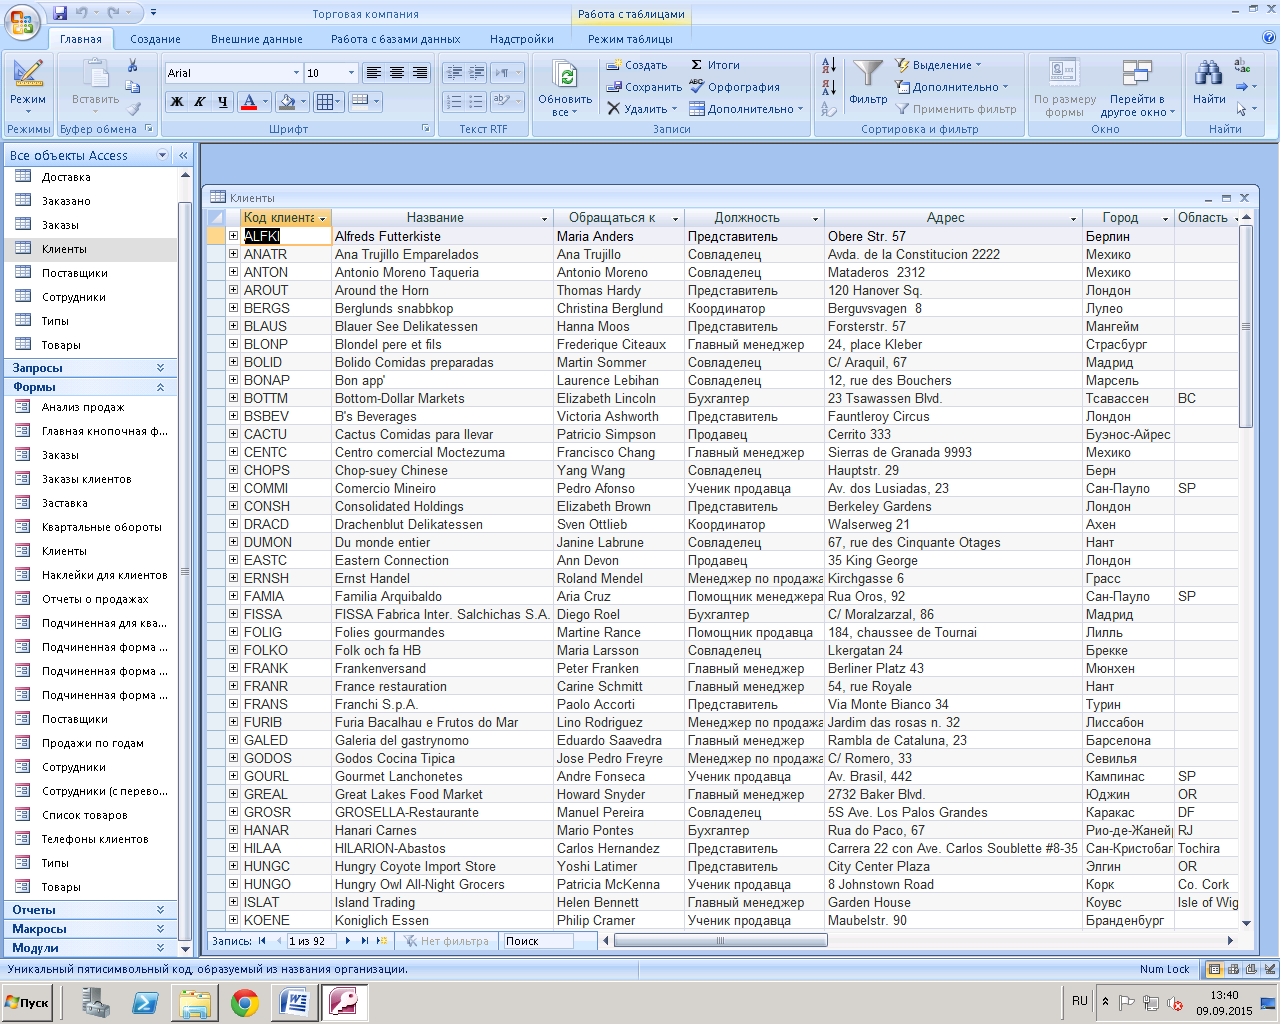The height and width of the screenshot is (1024, 1280).
Task: Open the Анализ продаж form
Action: pyautogui.click(x=83, y=407)
